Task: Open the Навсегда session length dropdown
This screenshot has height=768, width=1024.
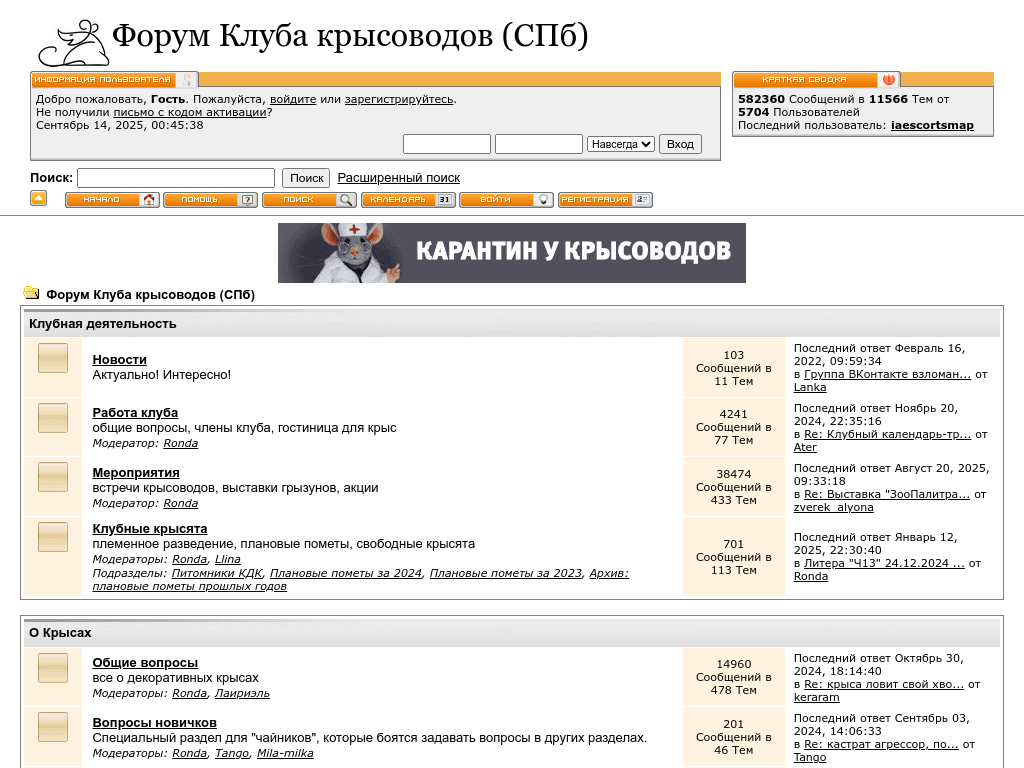Action: (x=621, y=144)
